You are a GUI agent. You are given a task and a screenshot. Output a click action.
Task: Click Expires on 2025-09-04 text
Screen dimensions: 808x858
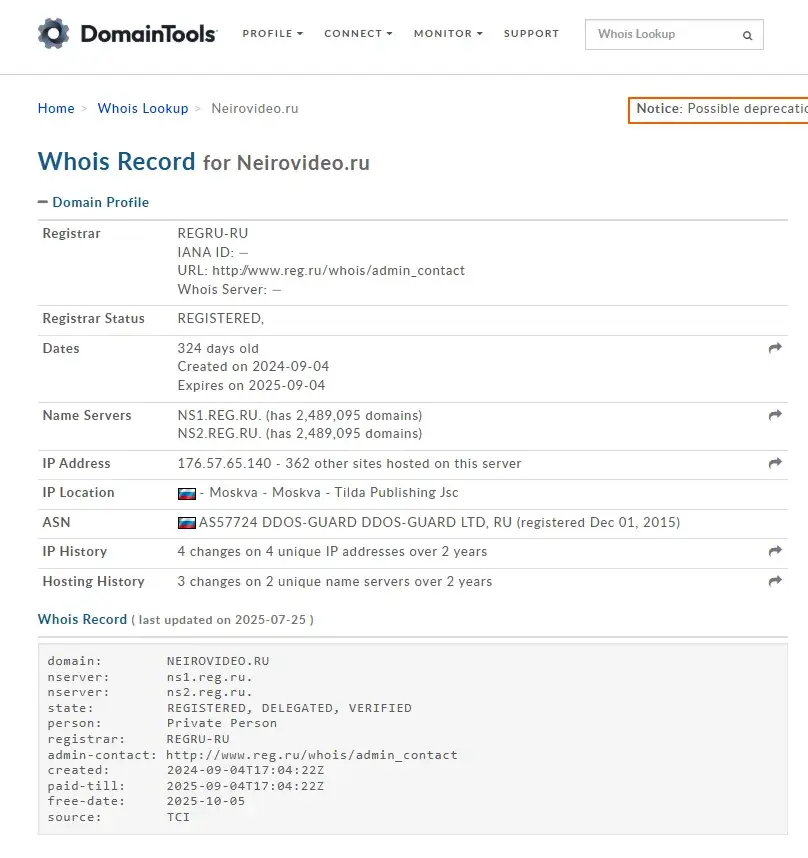coord(251,386)
